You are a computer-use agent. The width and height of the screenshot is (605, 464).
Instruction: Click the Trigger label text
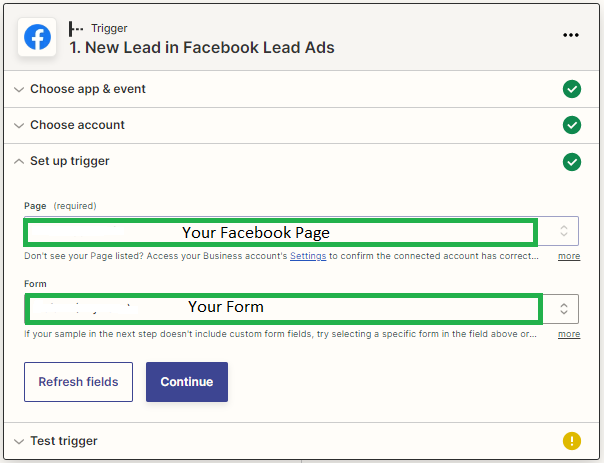[x=109, y=29]
